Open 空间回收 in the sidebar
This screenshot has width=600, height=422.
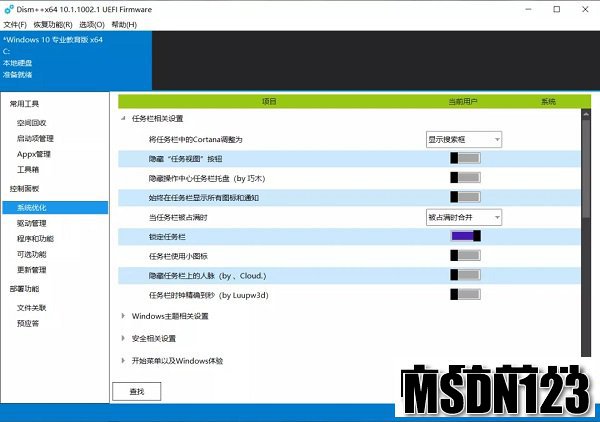coord(31,123)
